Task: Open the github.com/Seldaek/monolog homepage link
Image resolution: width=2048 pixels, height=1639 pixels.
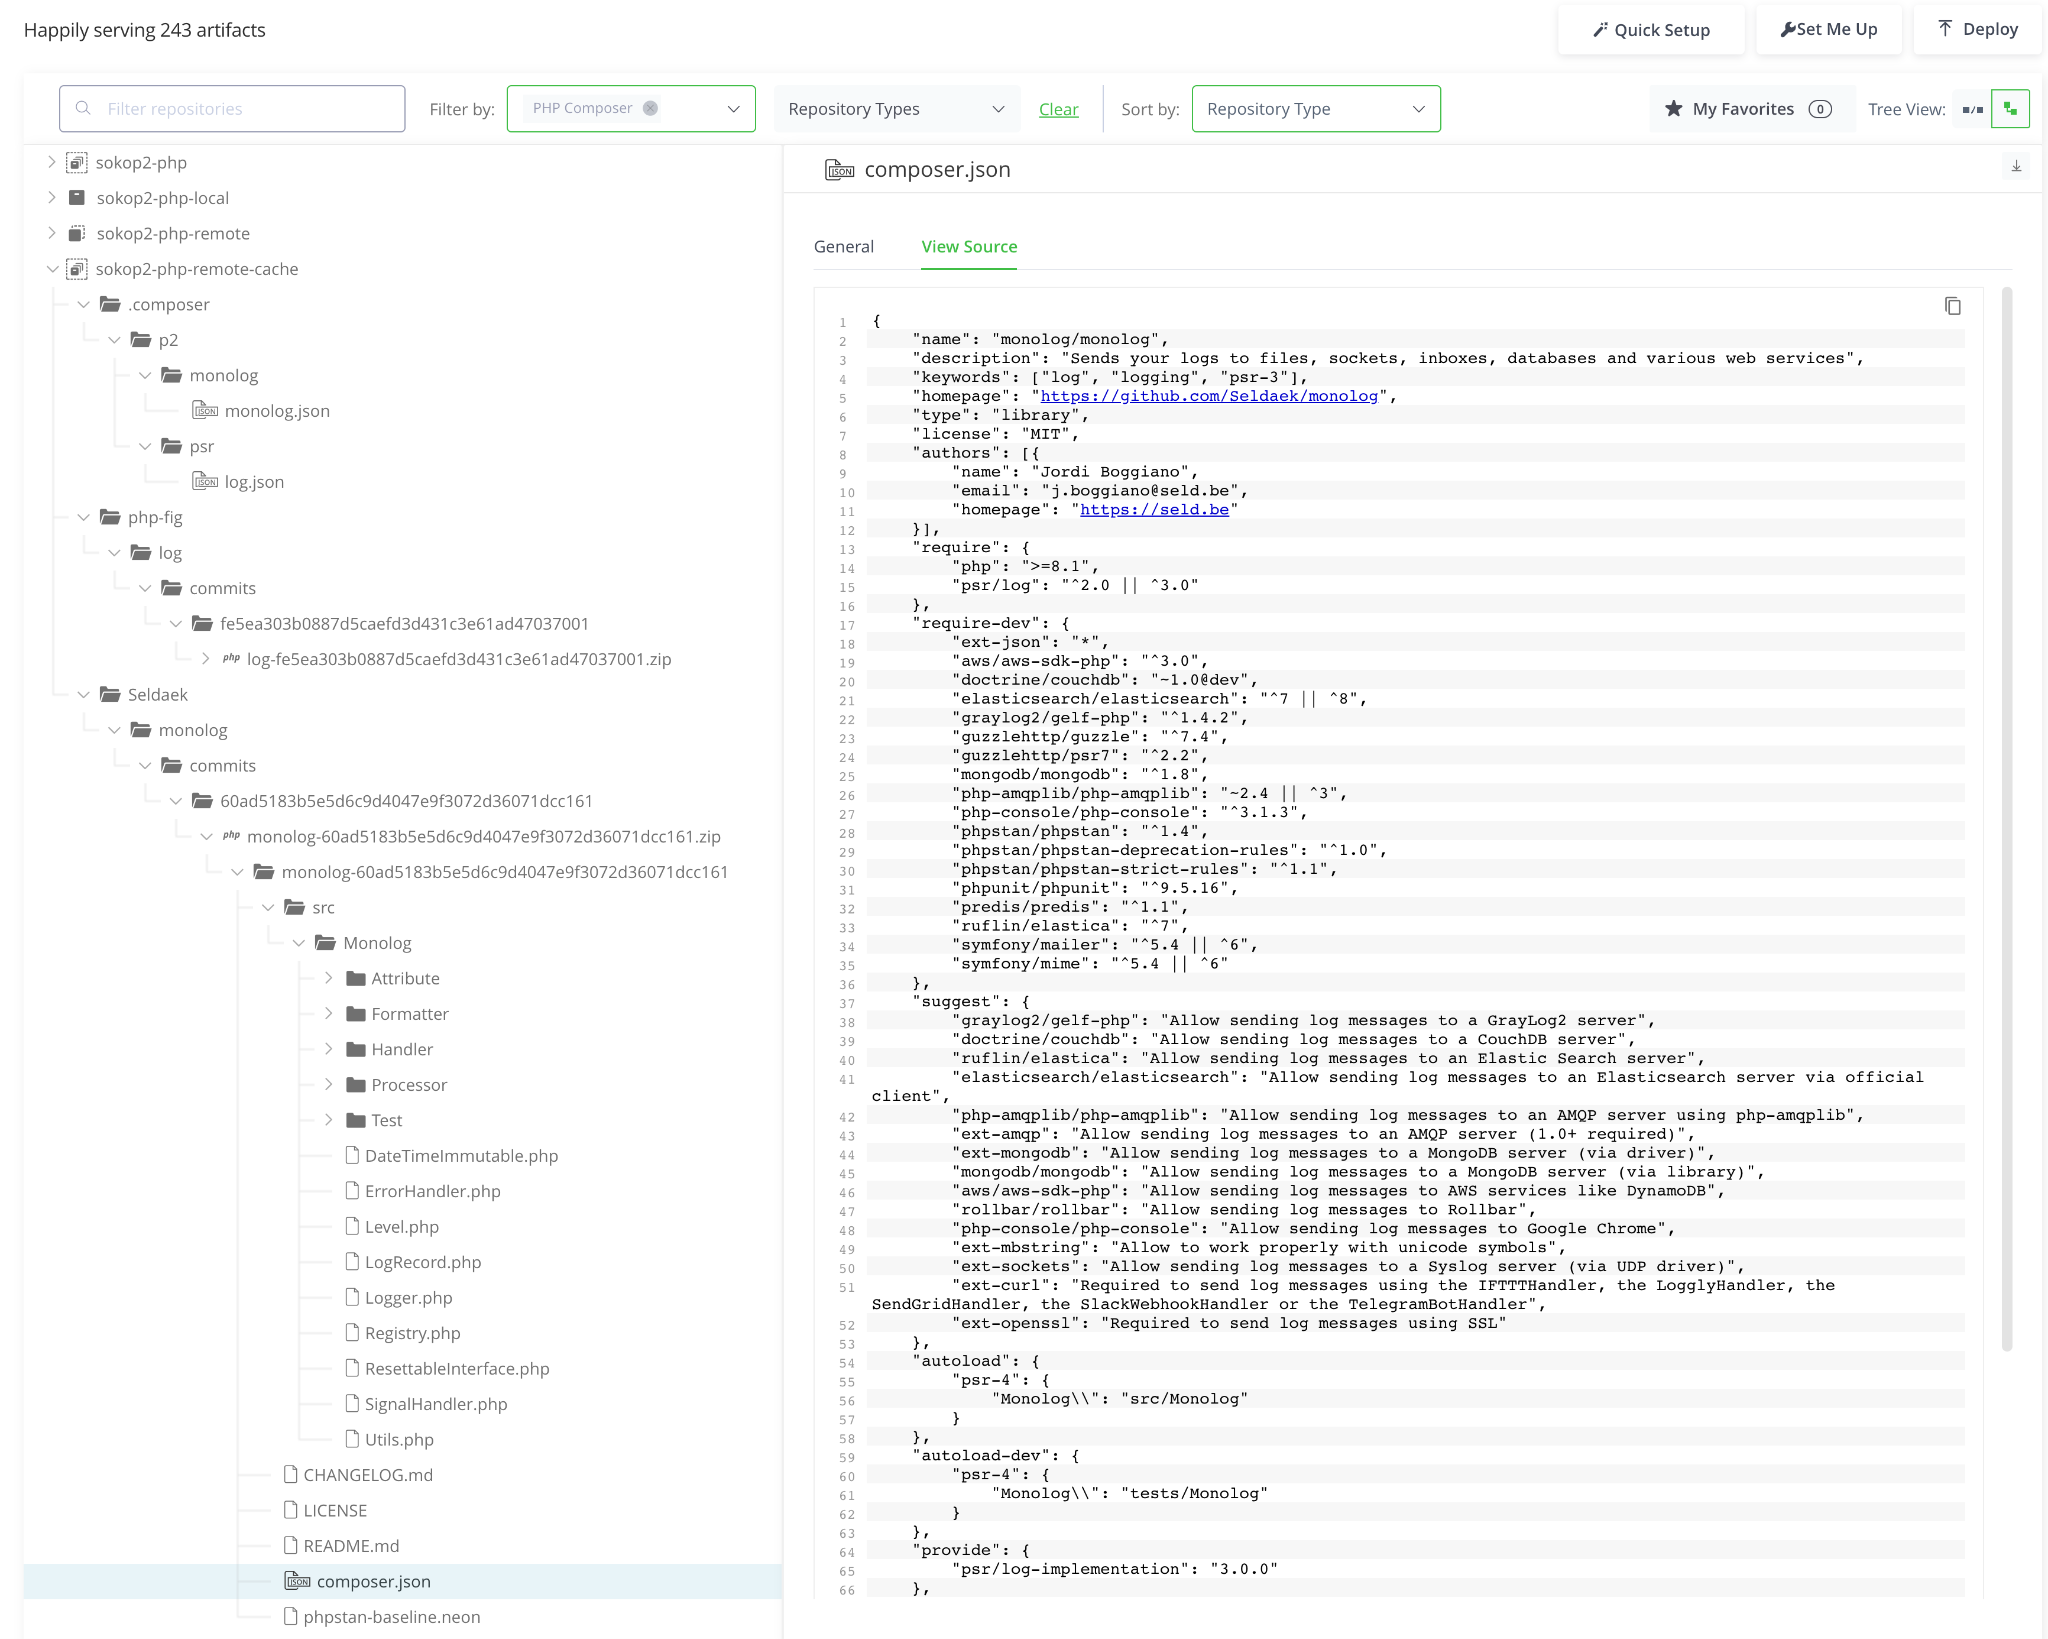Action: [x=1208, y=396]
